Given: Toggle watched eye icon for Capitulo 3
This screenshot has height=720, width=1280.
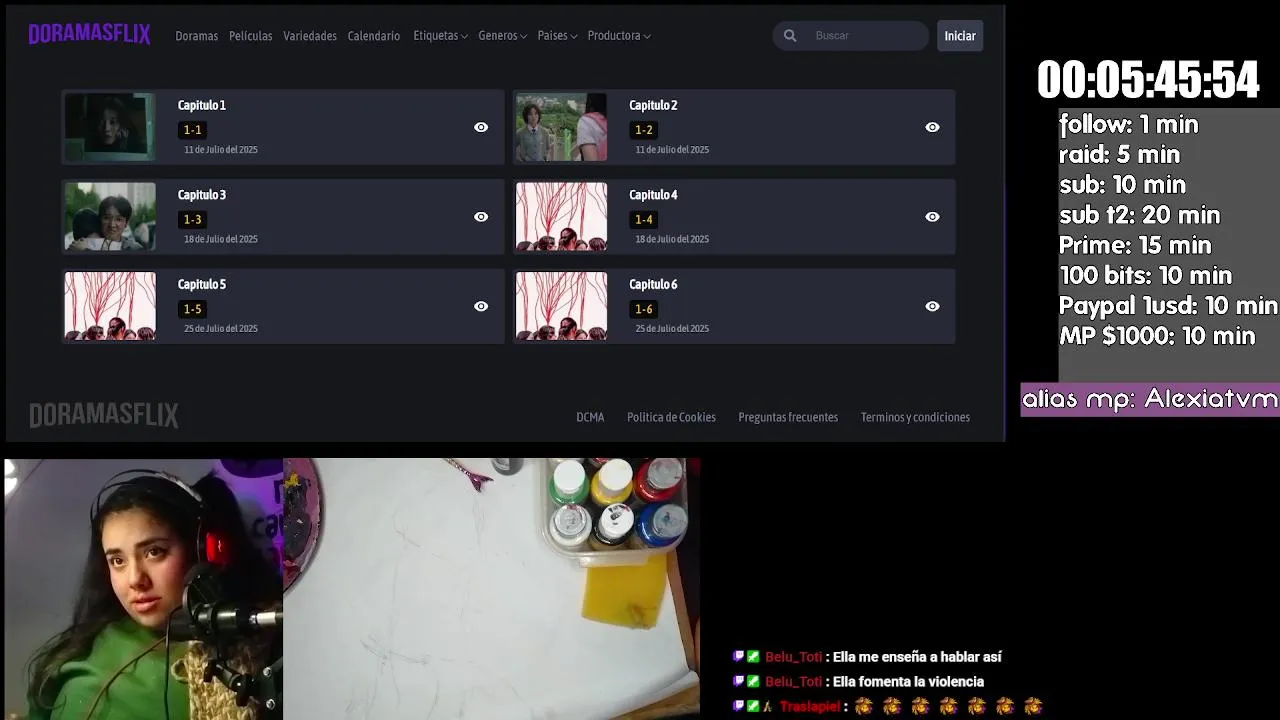Looking at the screenshot, I should coord(481,217).
